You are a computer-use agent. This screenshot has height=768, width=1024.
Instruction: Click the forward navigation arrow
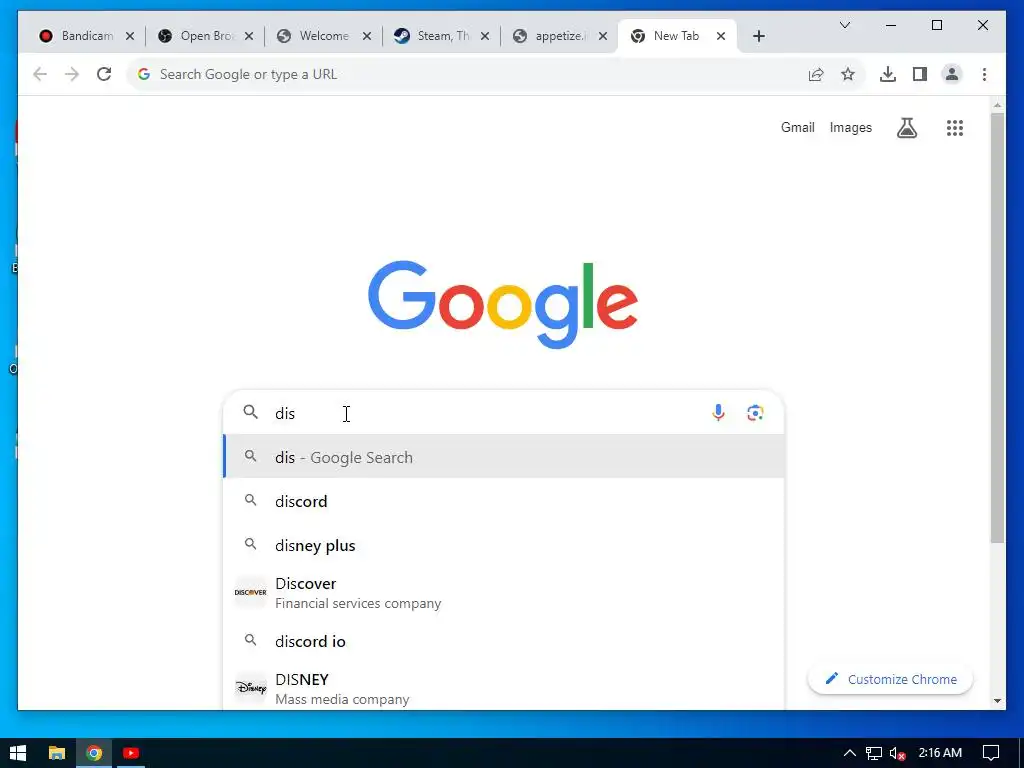coord(72,74)
